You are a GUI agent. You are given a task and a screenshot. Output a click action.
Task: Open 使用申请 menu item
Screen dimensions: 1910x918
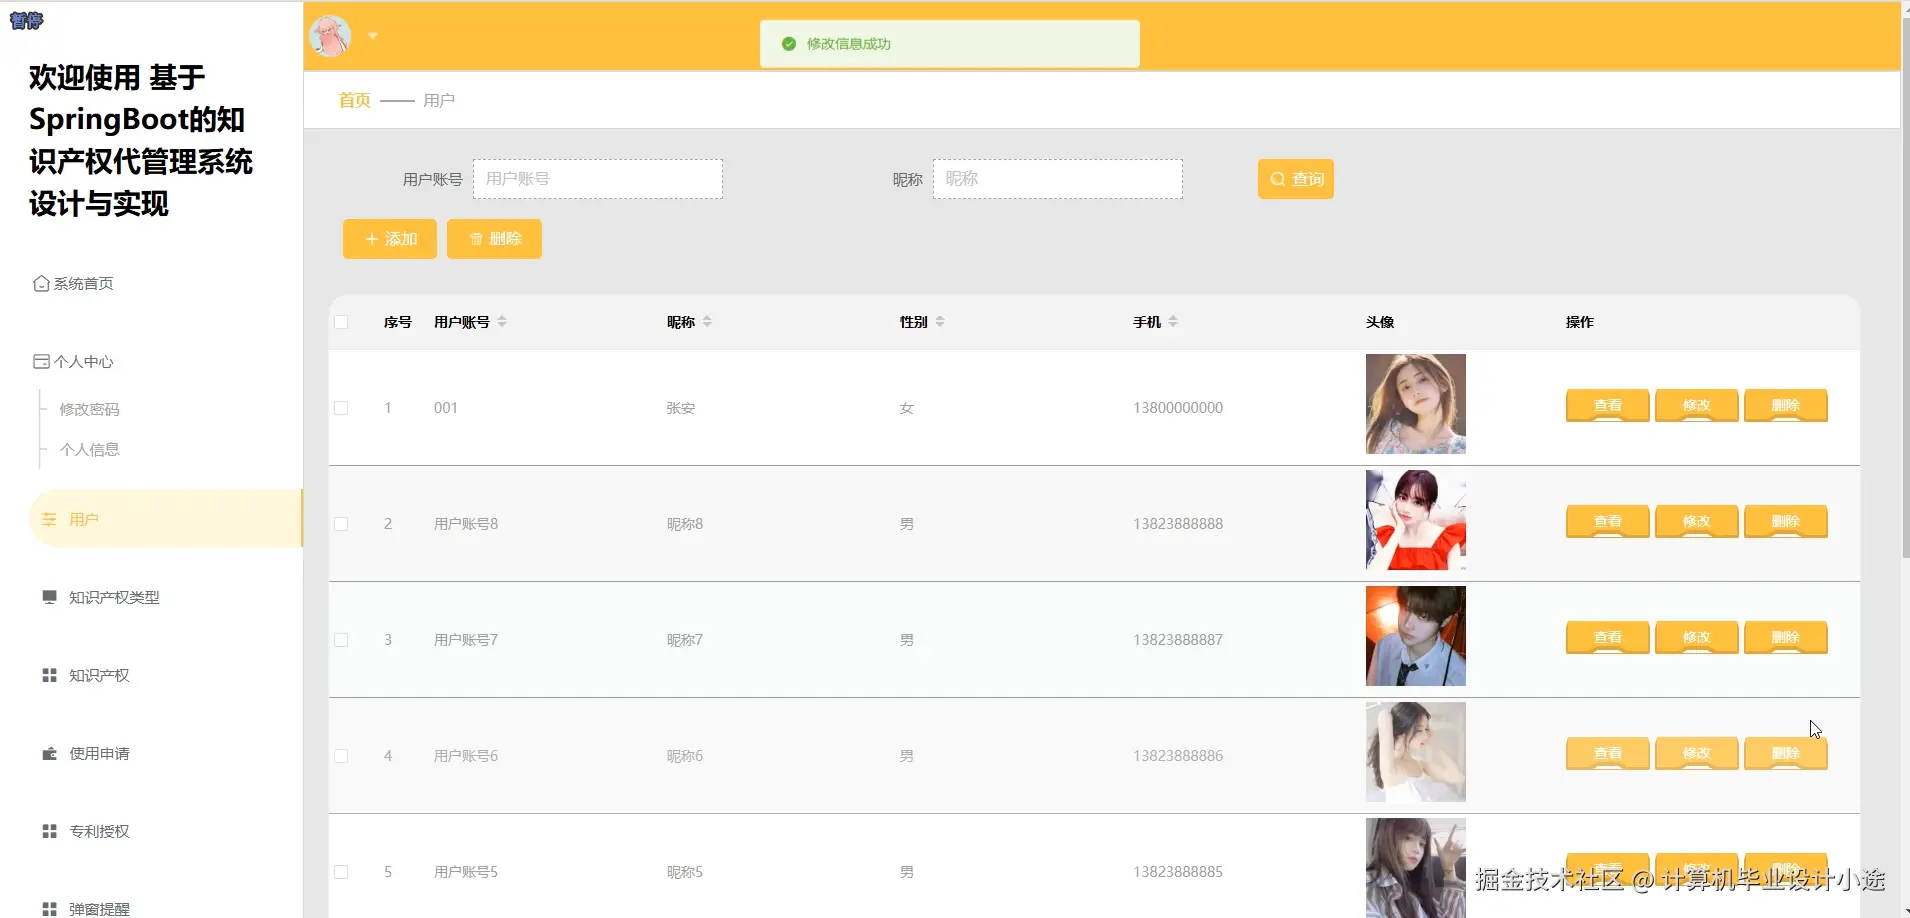point(99,754)
